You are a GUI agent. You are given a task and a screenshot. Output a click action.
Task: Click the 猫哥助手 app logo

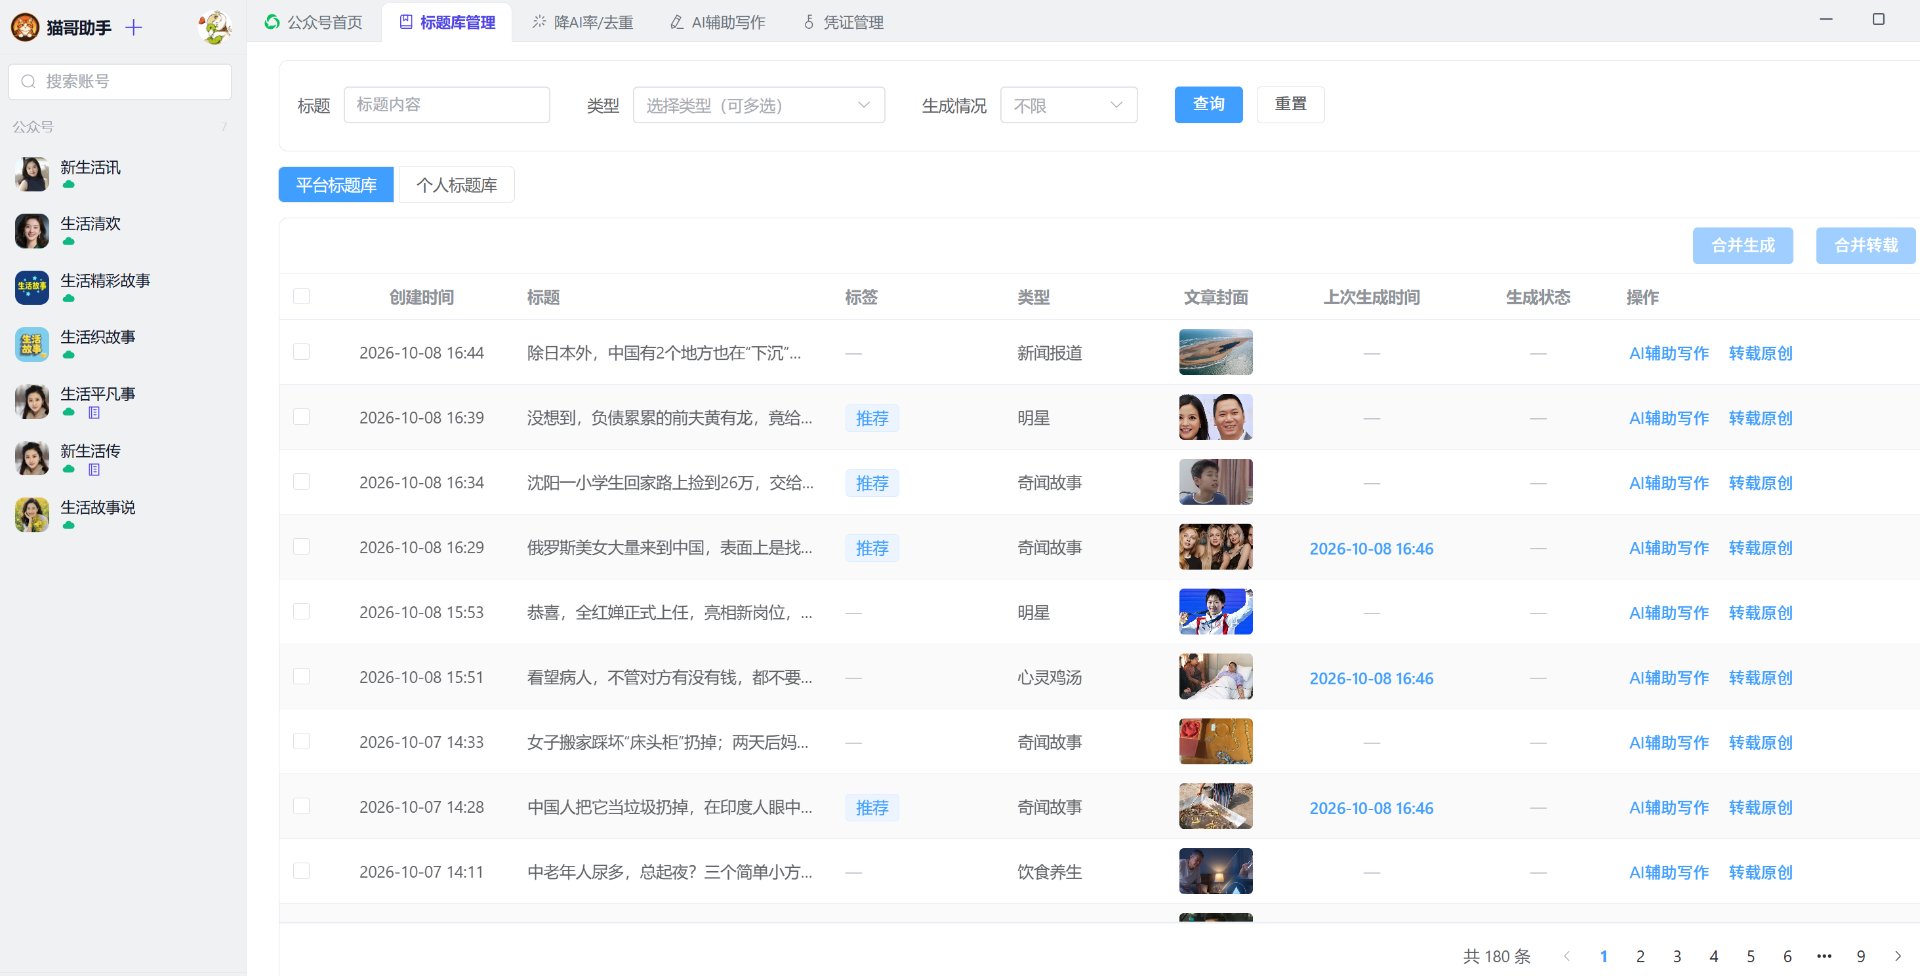[x=25, y=27]
